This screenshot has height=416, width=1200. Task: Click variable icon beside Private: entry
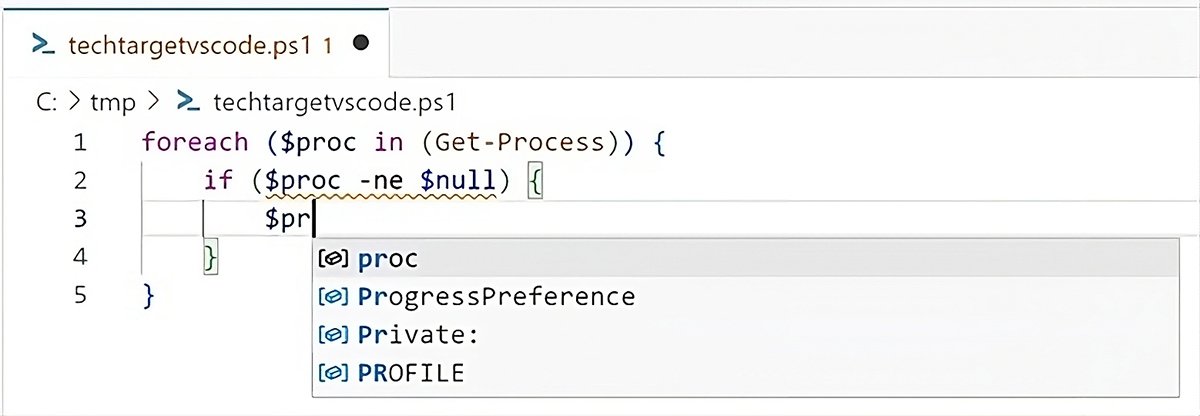332,335
